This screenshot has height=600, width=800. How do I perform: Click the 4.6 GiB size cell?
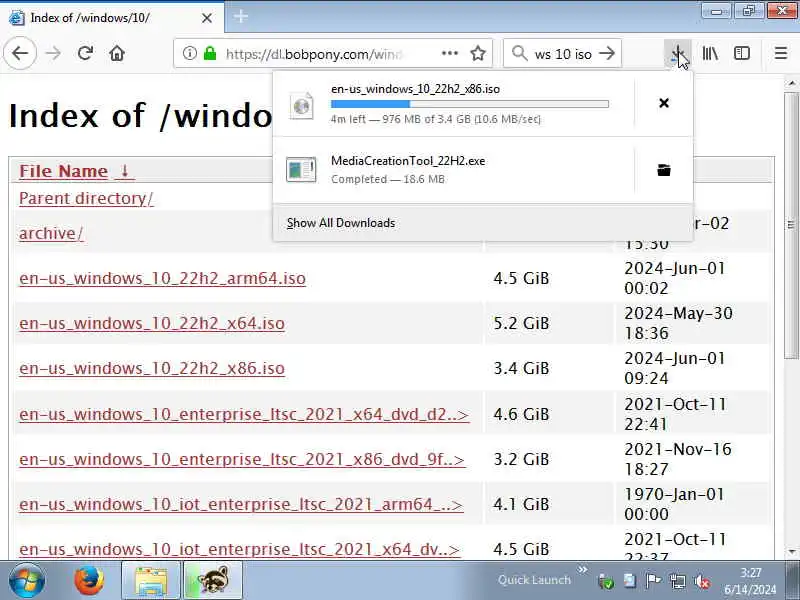pos(521,414)
